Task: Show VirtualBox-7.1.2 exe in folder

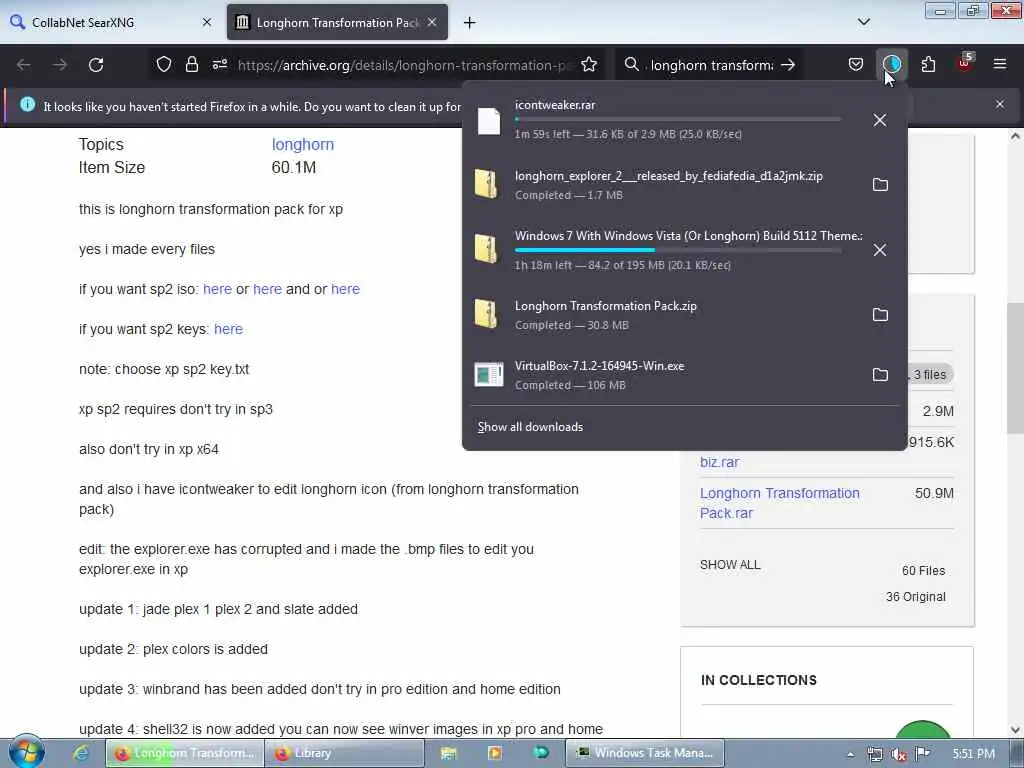Action: tap(880, 375)
